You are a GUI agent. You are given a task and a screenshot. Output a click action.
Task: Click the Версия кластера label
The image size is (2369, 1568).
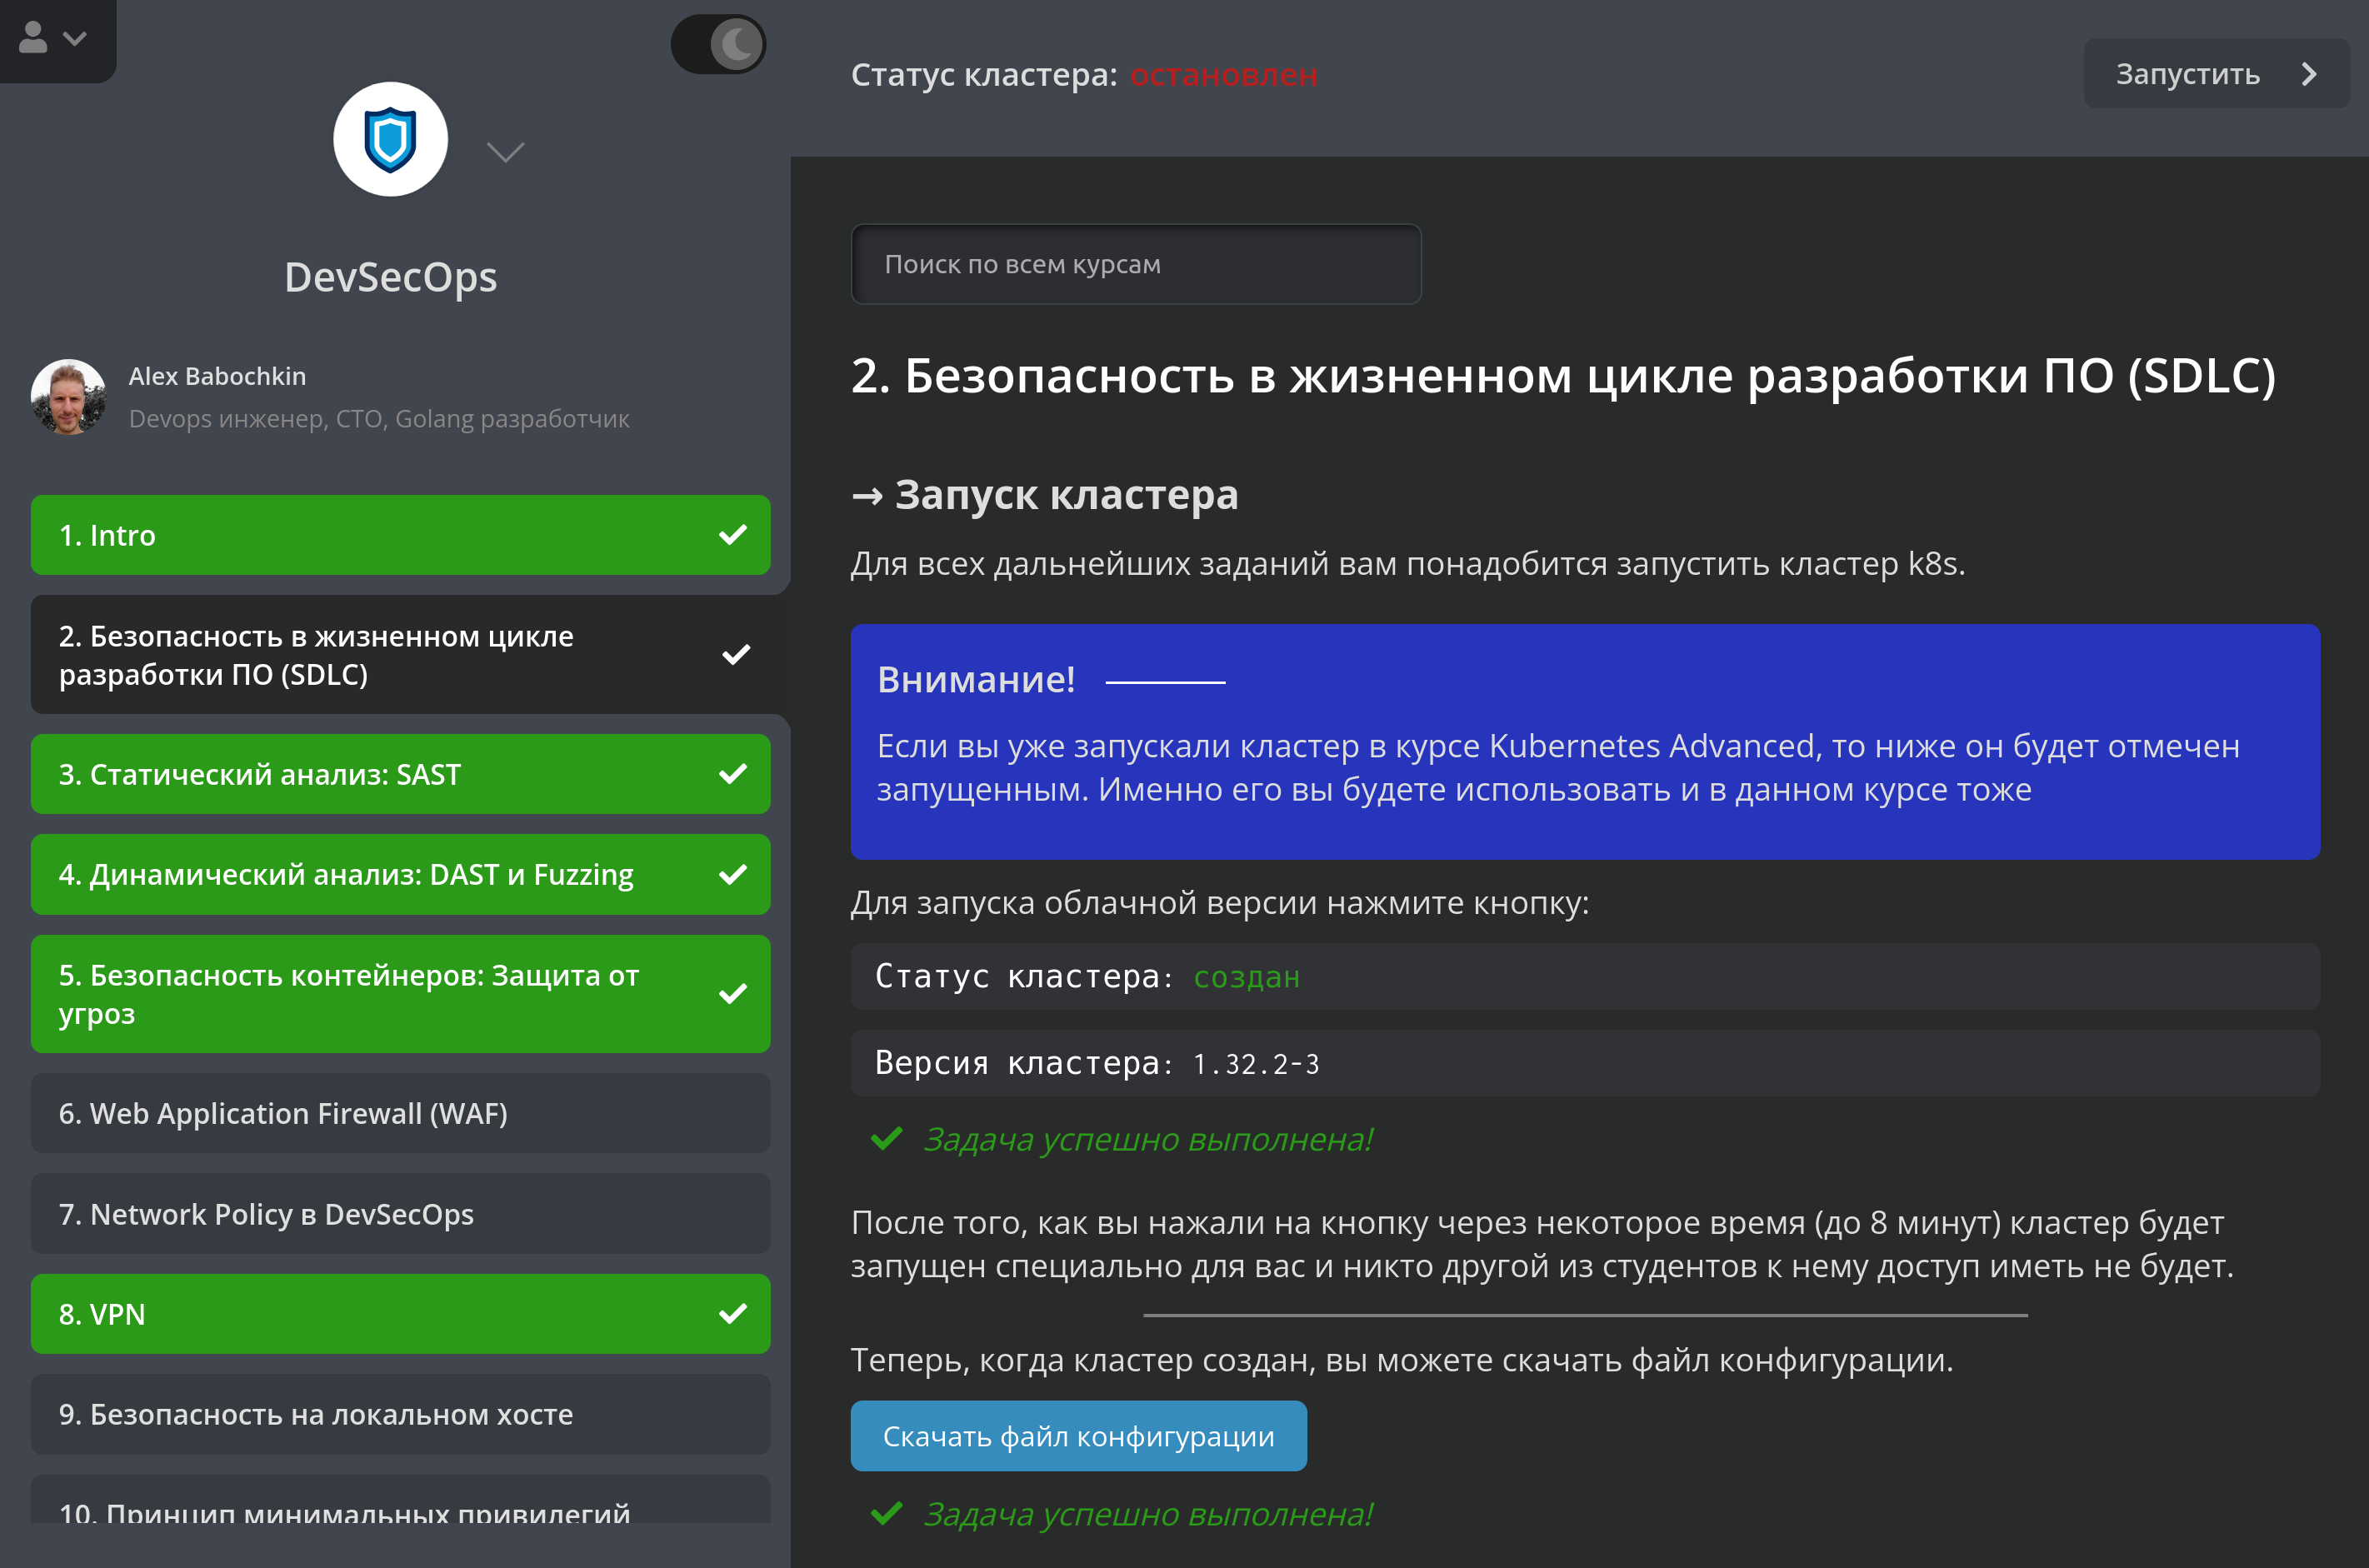coord(1024,1063)
